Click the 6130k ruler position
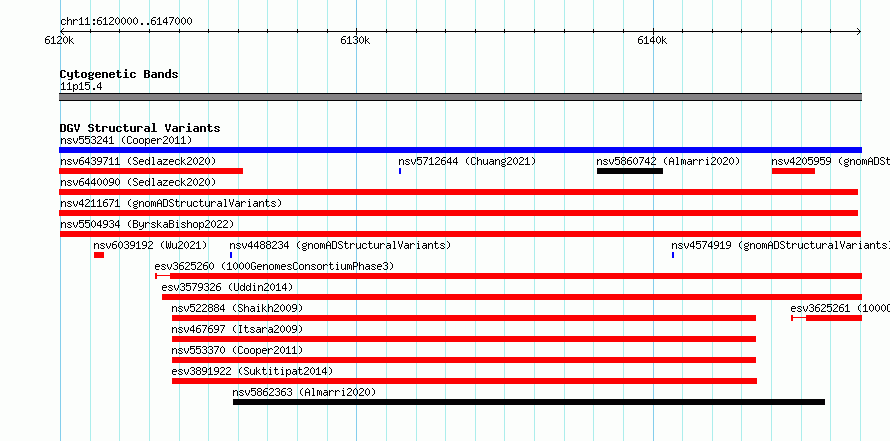The height and width of the screenshot is (441, 890). click(x=355, y=40)
